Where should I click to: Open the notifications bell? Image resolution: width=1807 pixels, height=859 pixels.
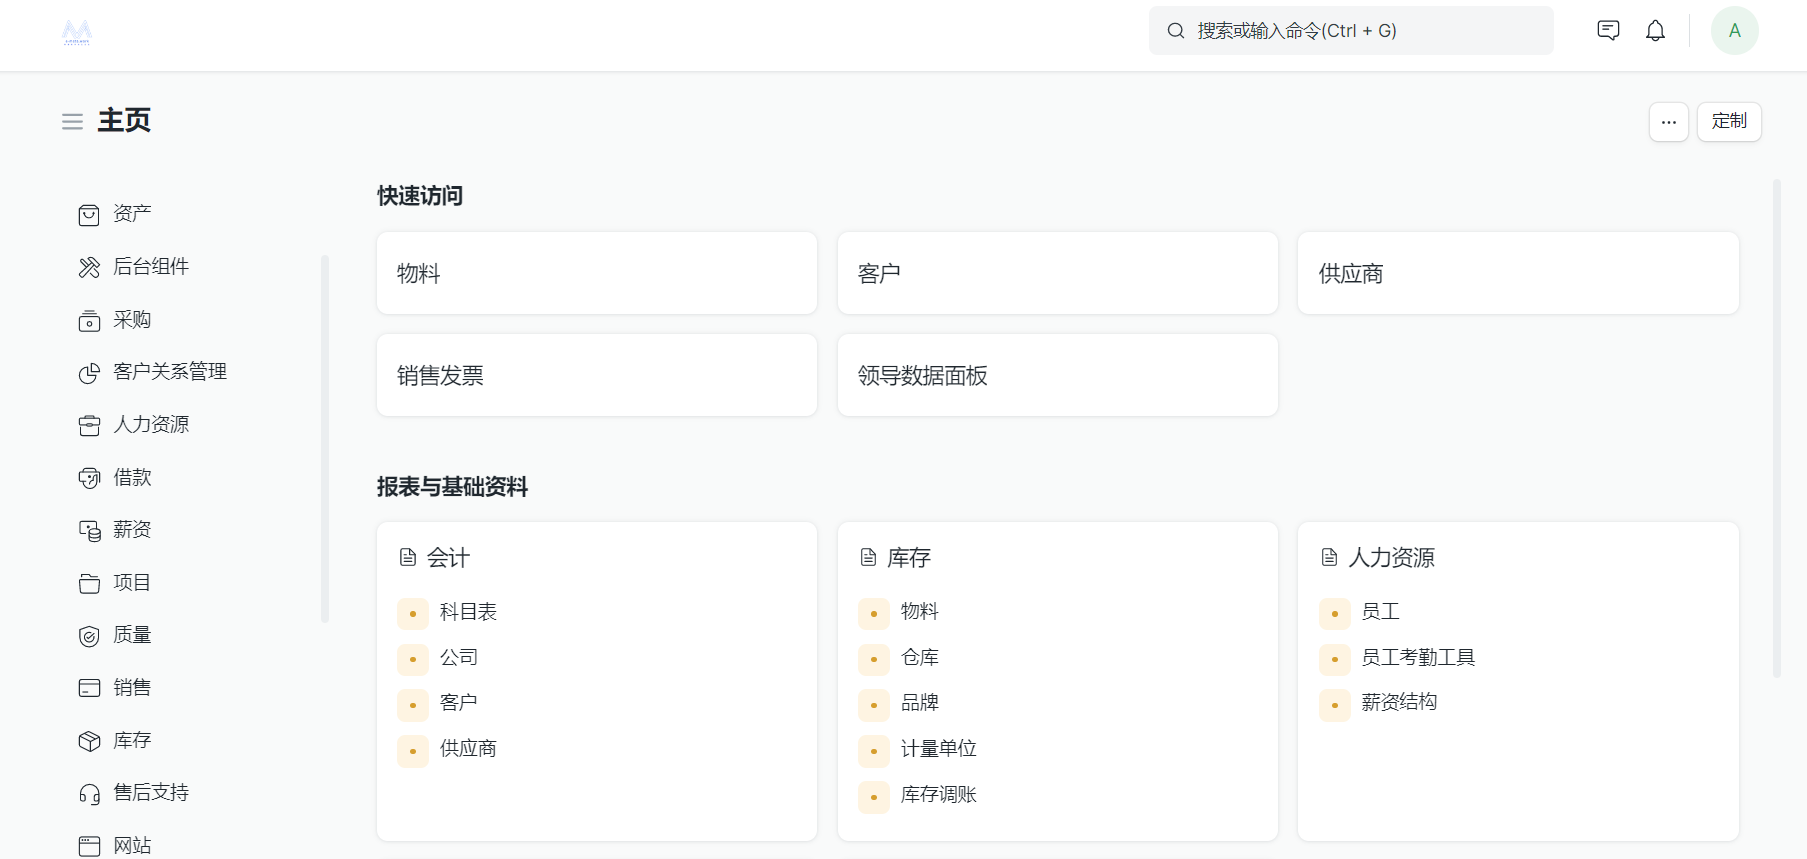[x=1655, y=31]
